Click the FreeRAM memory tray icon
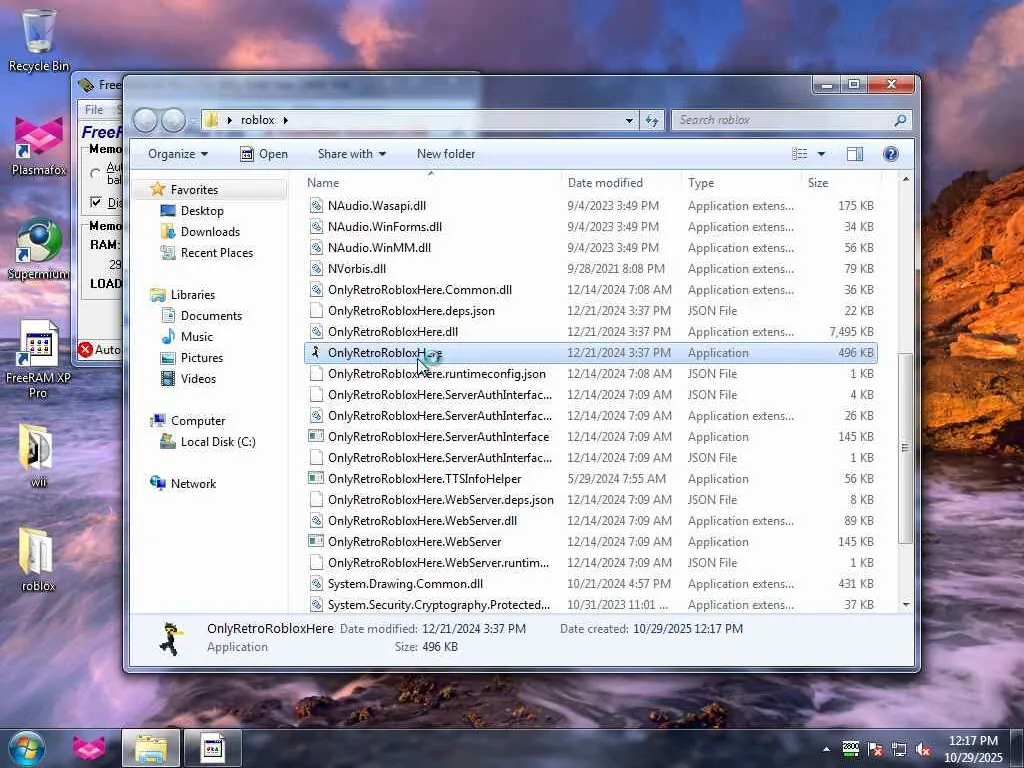Screen dimensions: 1024x768 click(850, 749)
